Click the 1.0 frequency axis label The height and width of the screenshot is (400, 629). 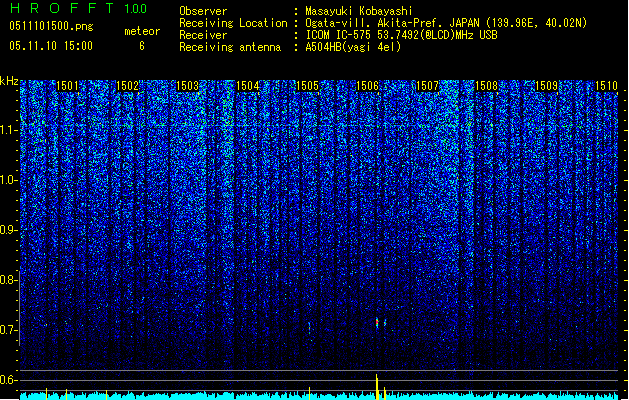click(x=9, y=180)
